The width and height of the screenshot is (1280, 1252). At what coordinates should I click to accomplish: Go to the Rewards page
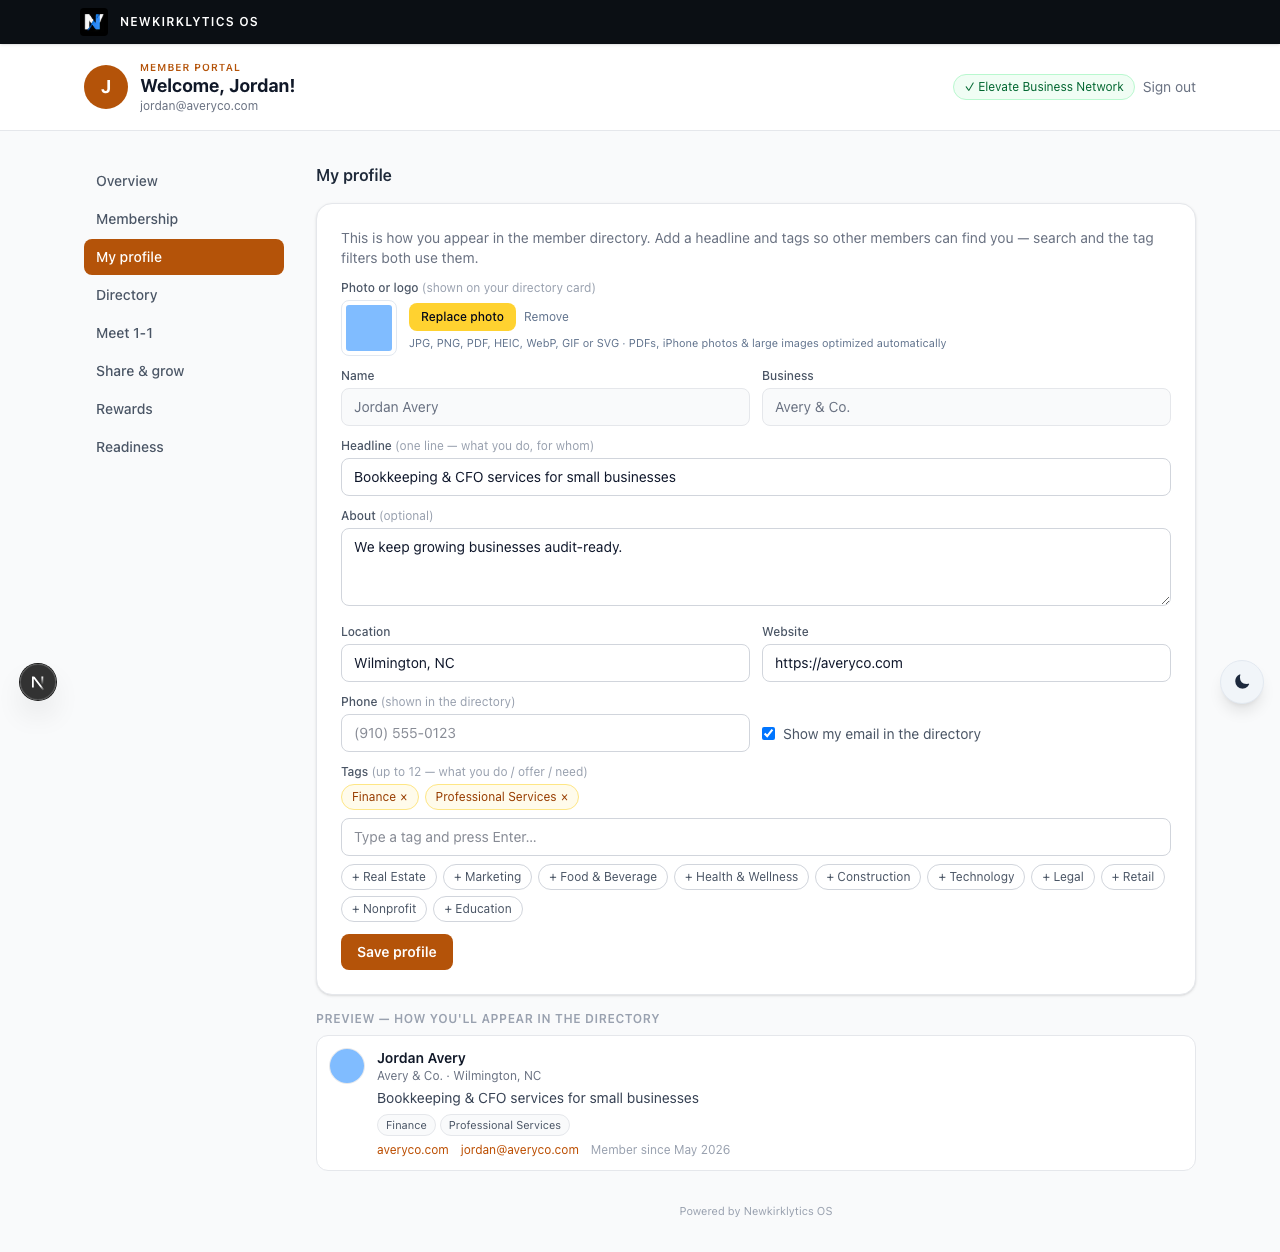point(184,409)
